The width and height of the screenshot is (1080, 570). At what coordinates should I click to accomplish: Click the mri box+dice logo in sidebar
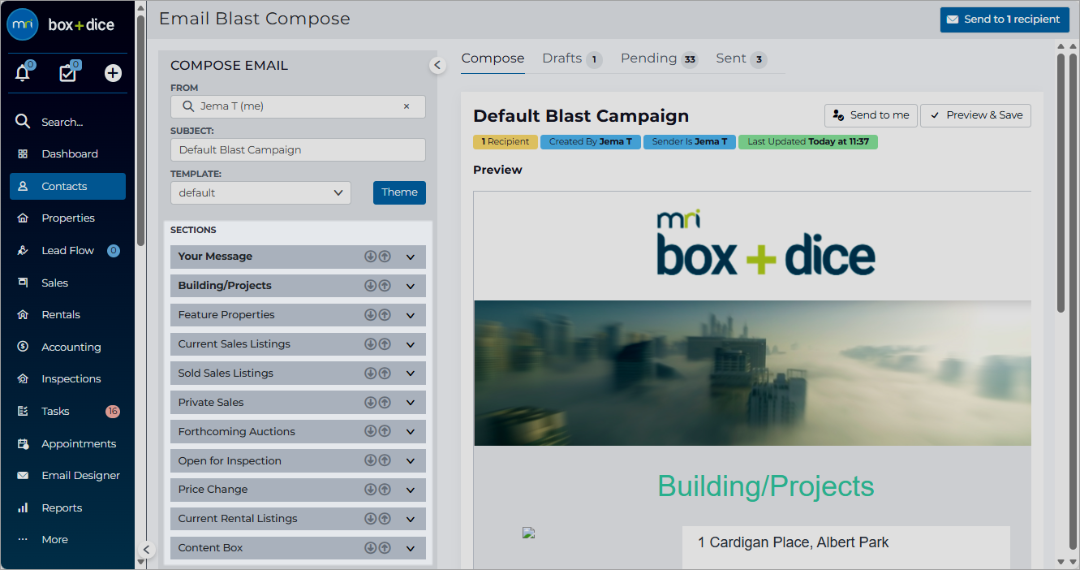[x=61, y=25]
